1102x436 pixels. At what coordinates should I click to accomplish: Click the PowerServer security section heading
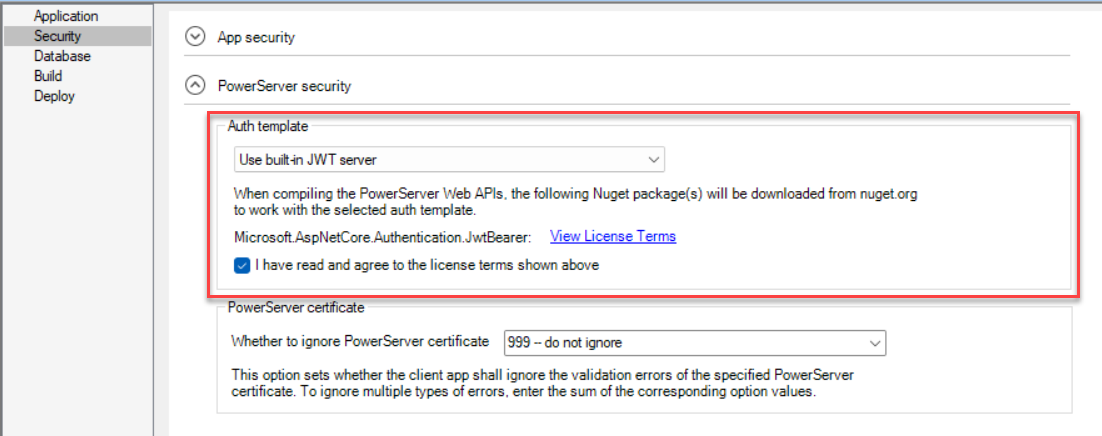coord(284,86)
